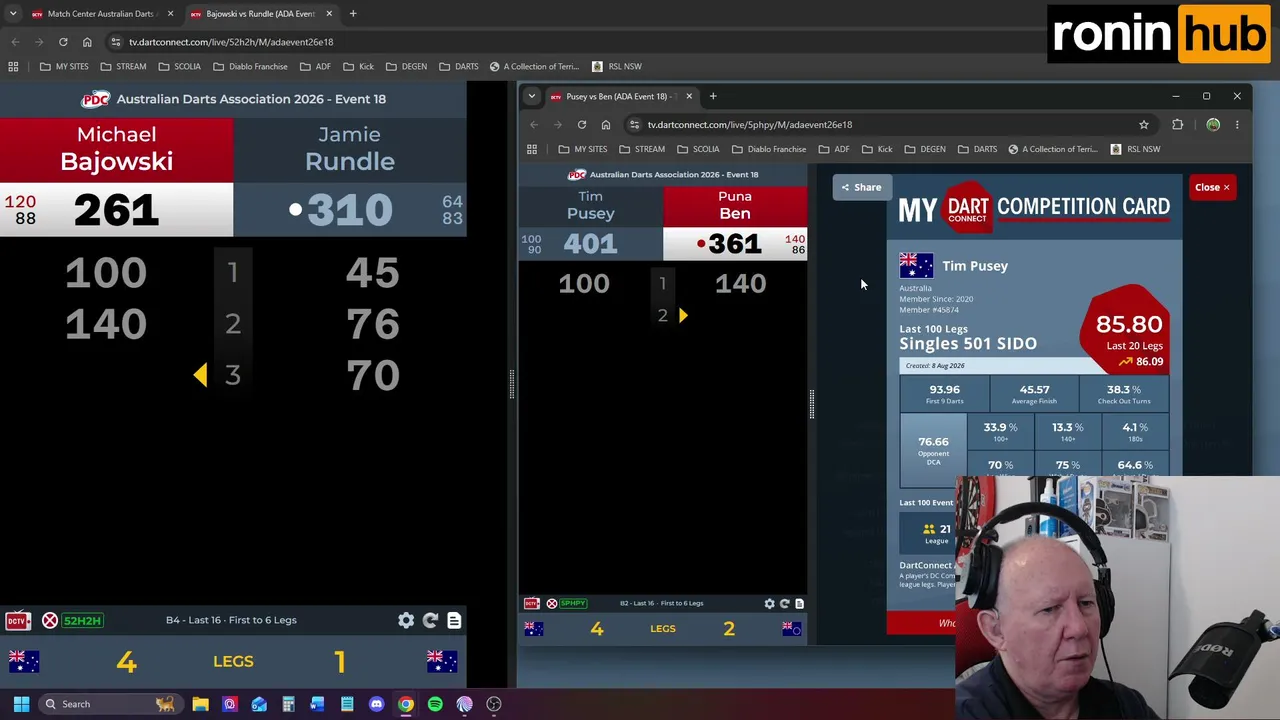Open Kick bookmark folder in back window
The width and height of the screenshot is (1280, 720).
[x=358, y=67]
